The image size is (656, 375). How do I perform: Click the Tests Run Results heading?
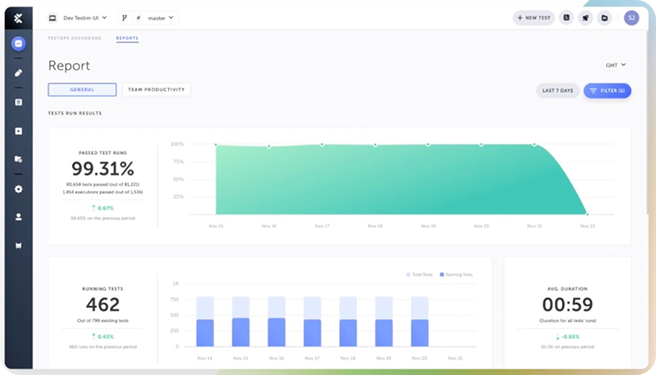[75, 113]
